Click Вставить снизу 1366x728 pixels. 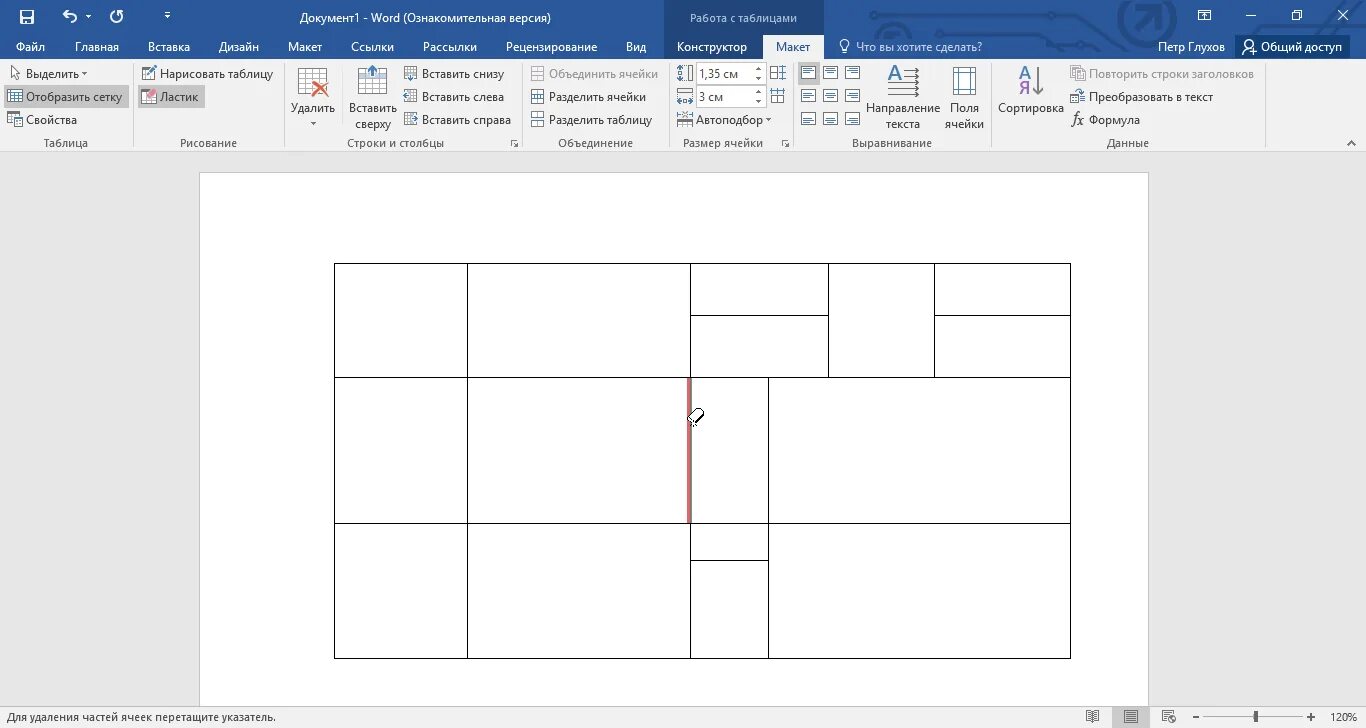[x=454, y=74]
